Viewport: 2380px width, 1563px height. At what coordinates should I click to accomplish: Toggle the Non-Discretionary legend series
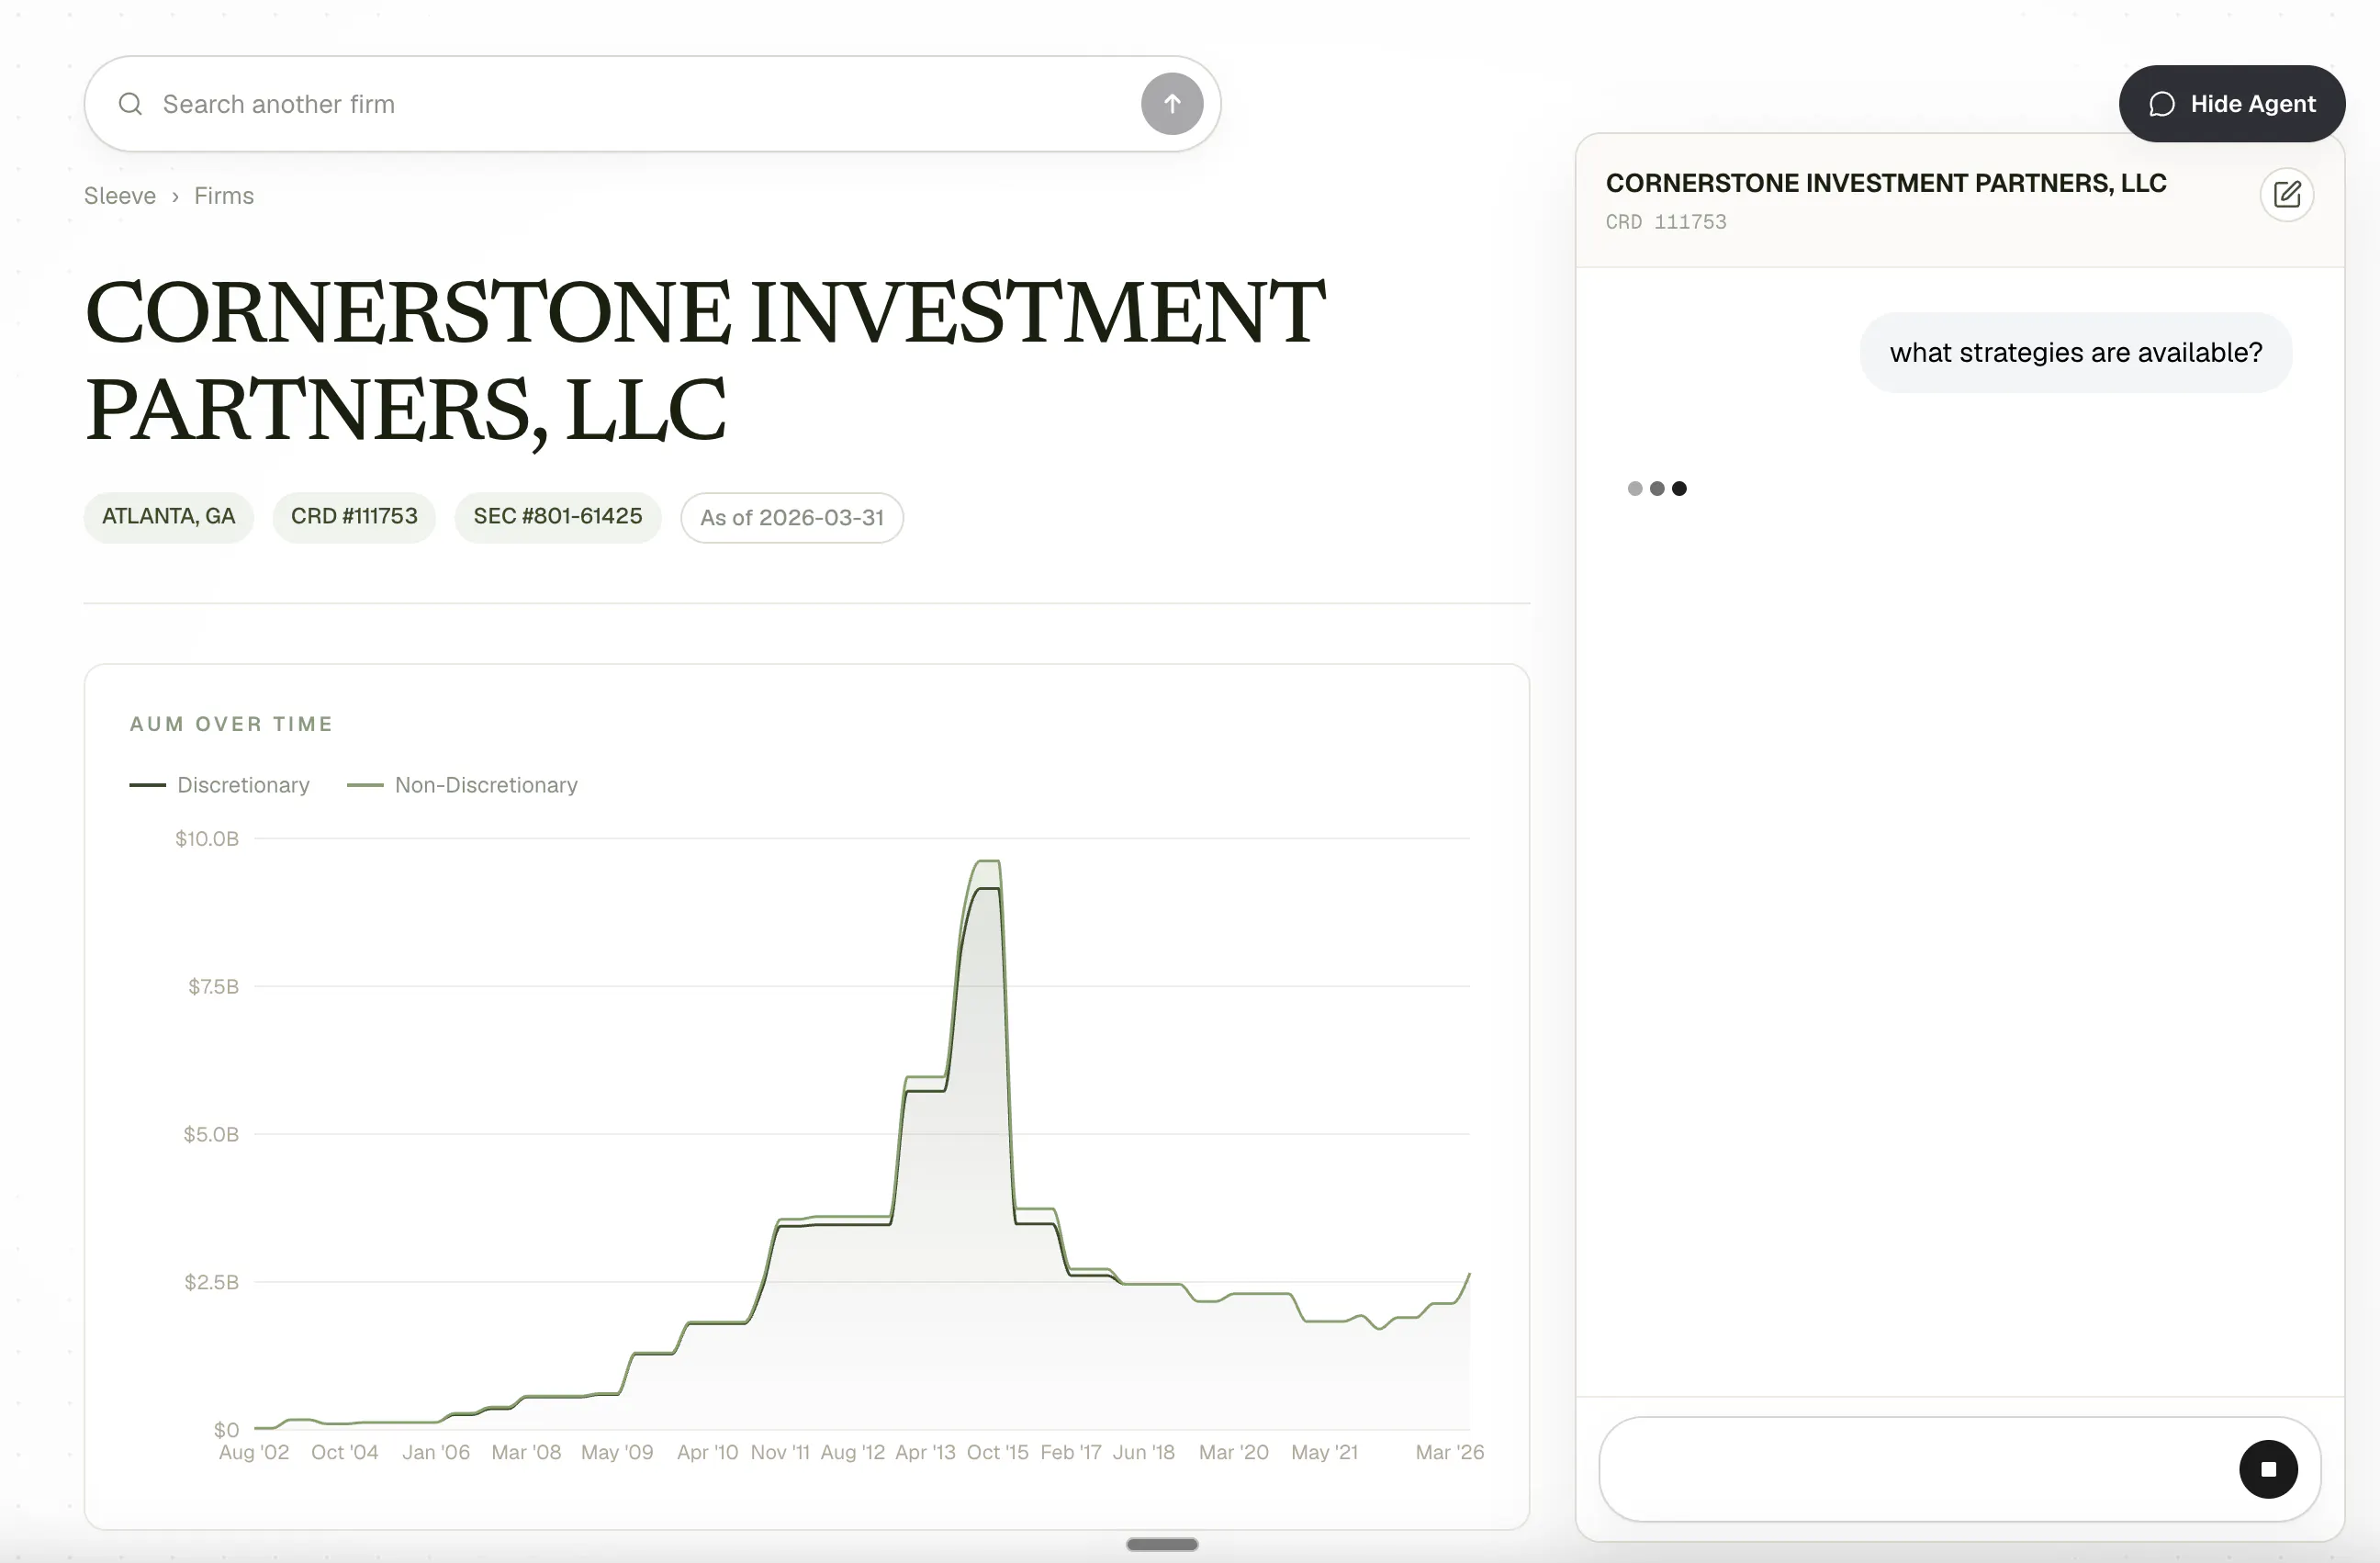463,785
